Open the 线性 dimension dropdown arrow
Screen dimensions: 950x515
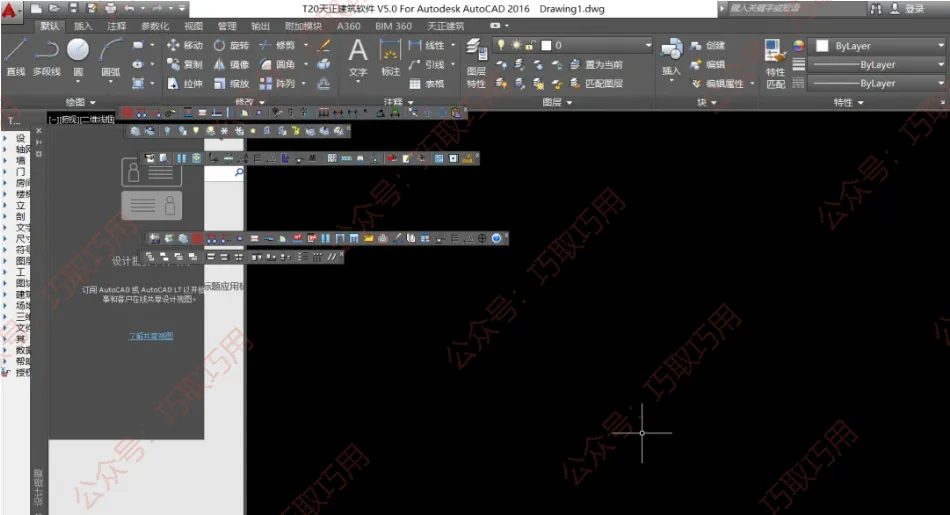[453, 45]
